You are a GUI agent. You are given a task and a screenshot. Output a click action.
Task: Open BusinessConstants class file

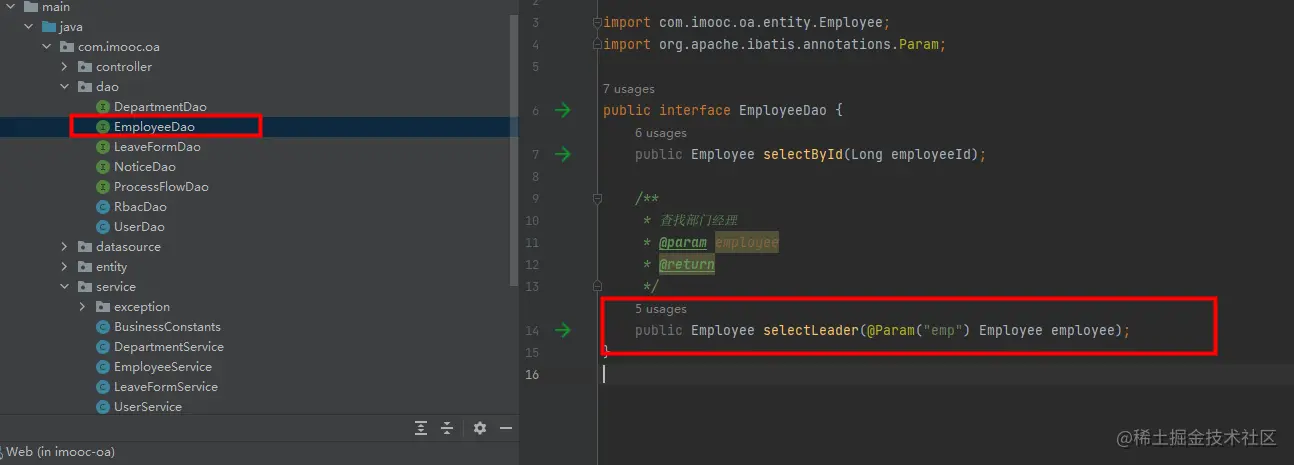[x=167, y=327]
